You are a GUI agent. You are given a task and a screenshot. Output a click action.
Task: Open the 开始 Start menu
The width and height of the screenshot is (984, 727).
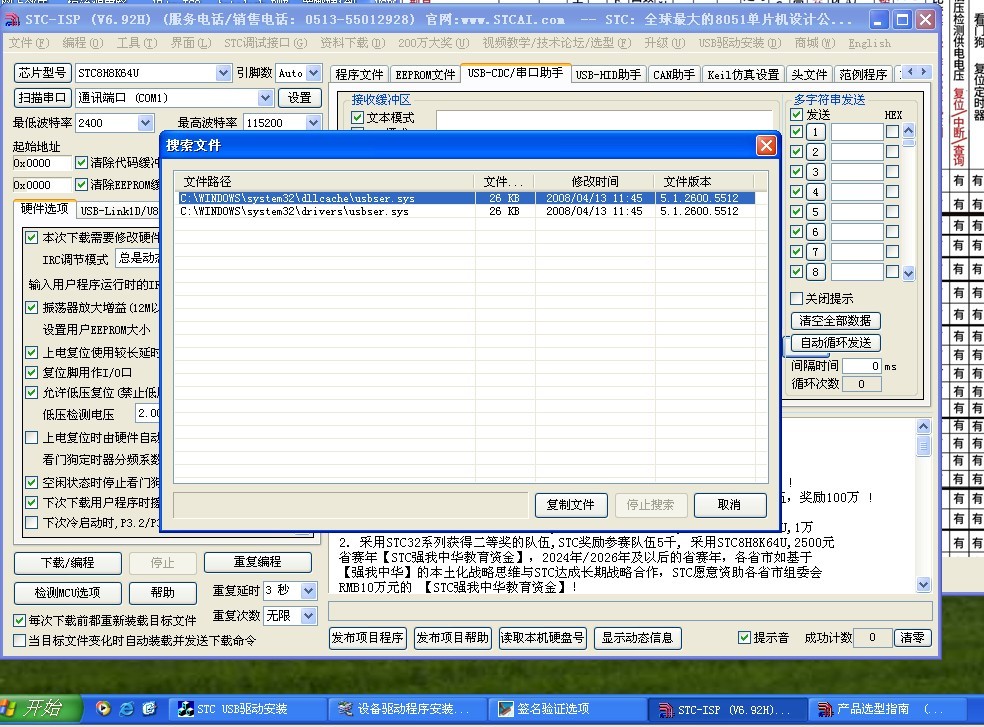(40, 709)
